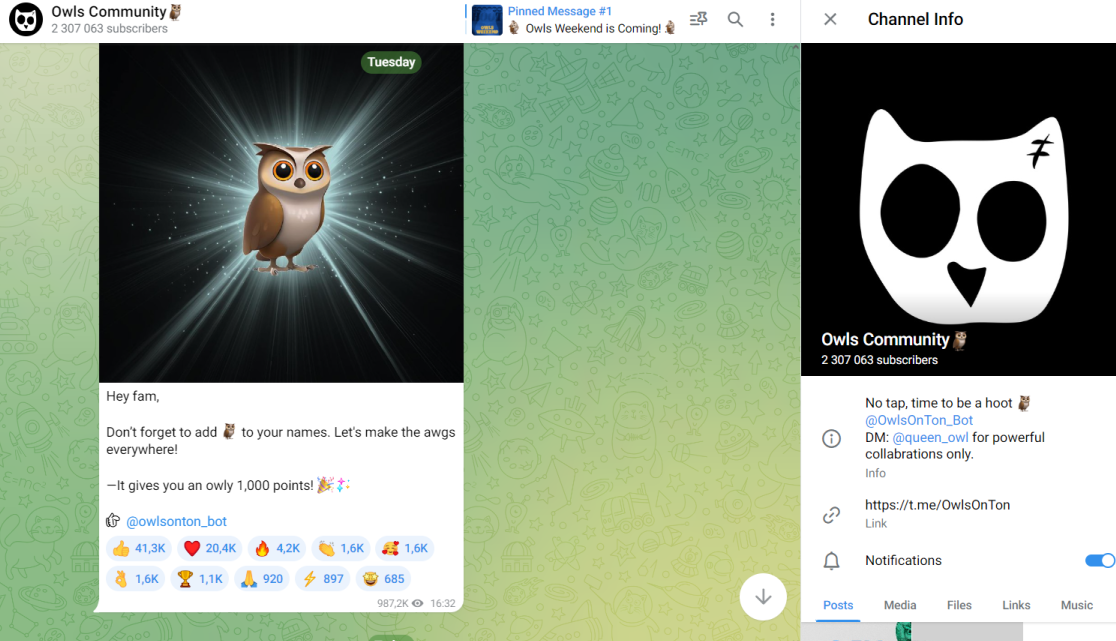Click the pinned messages list icon
This screenshot has height=641, width=1116.
tap(698, 19)
